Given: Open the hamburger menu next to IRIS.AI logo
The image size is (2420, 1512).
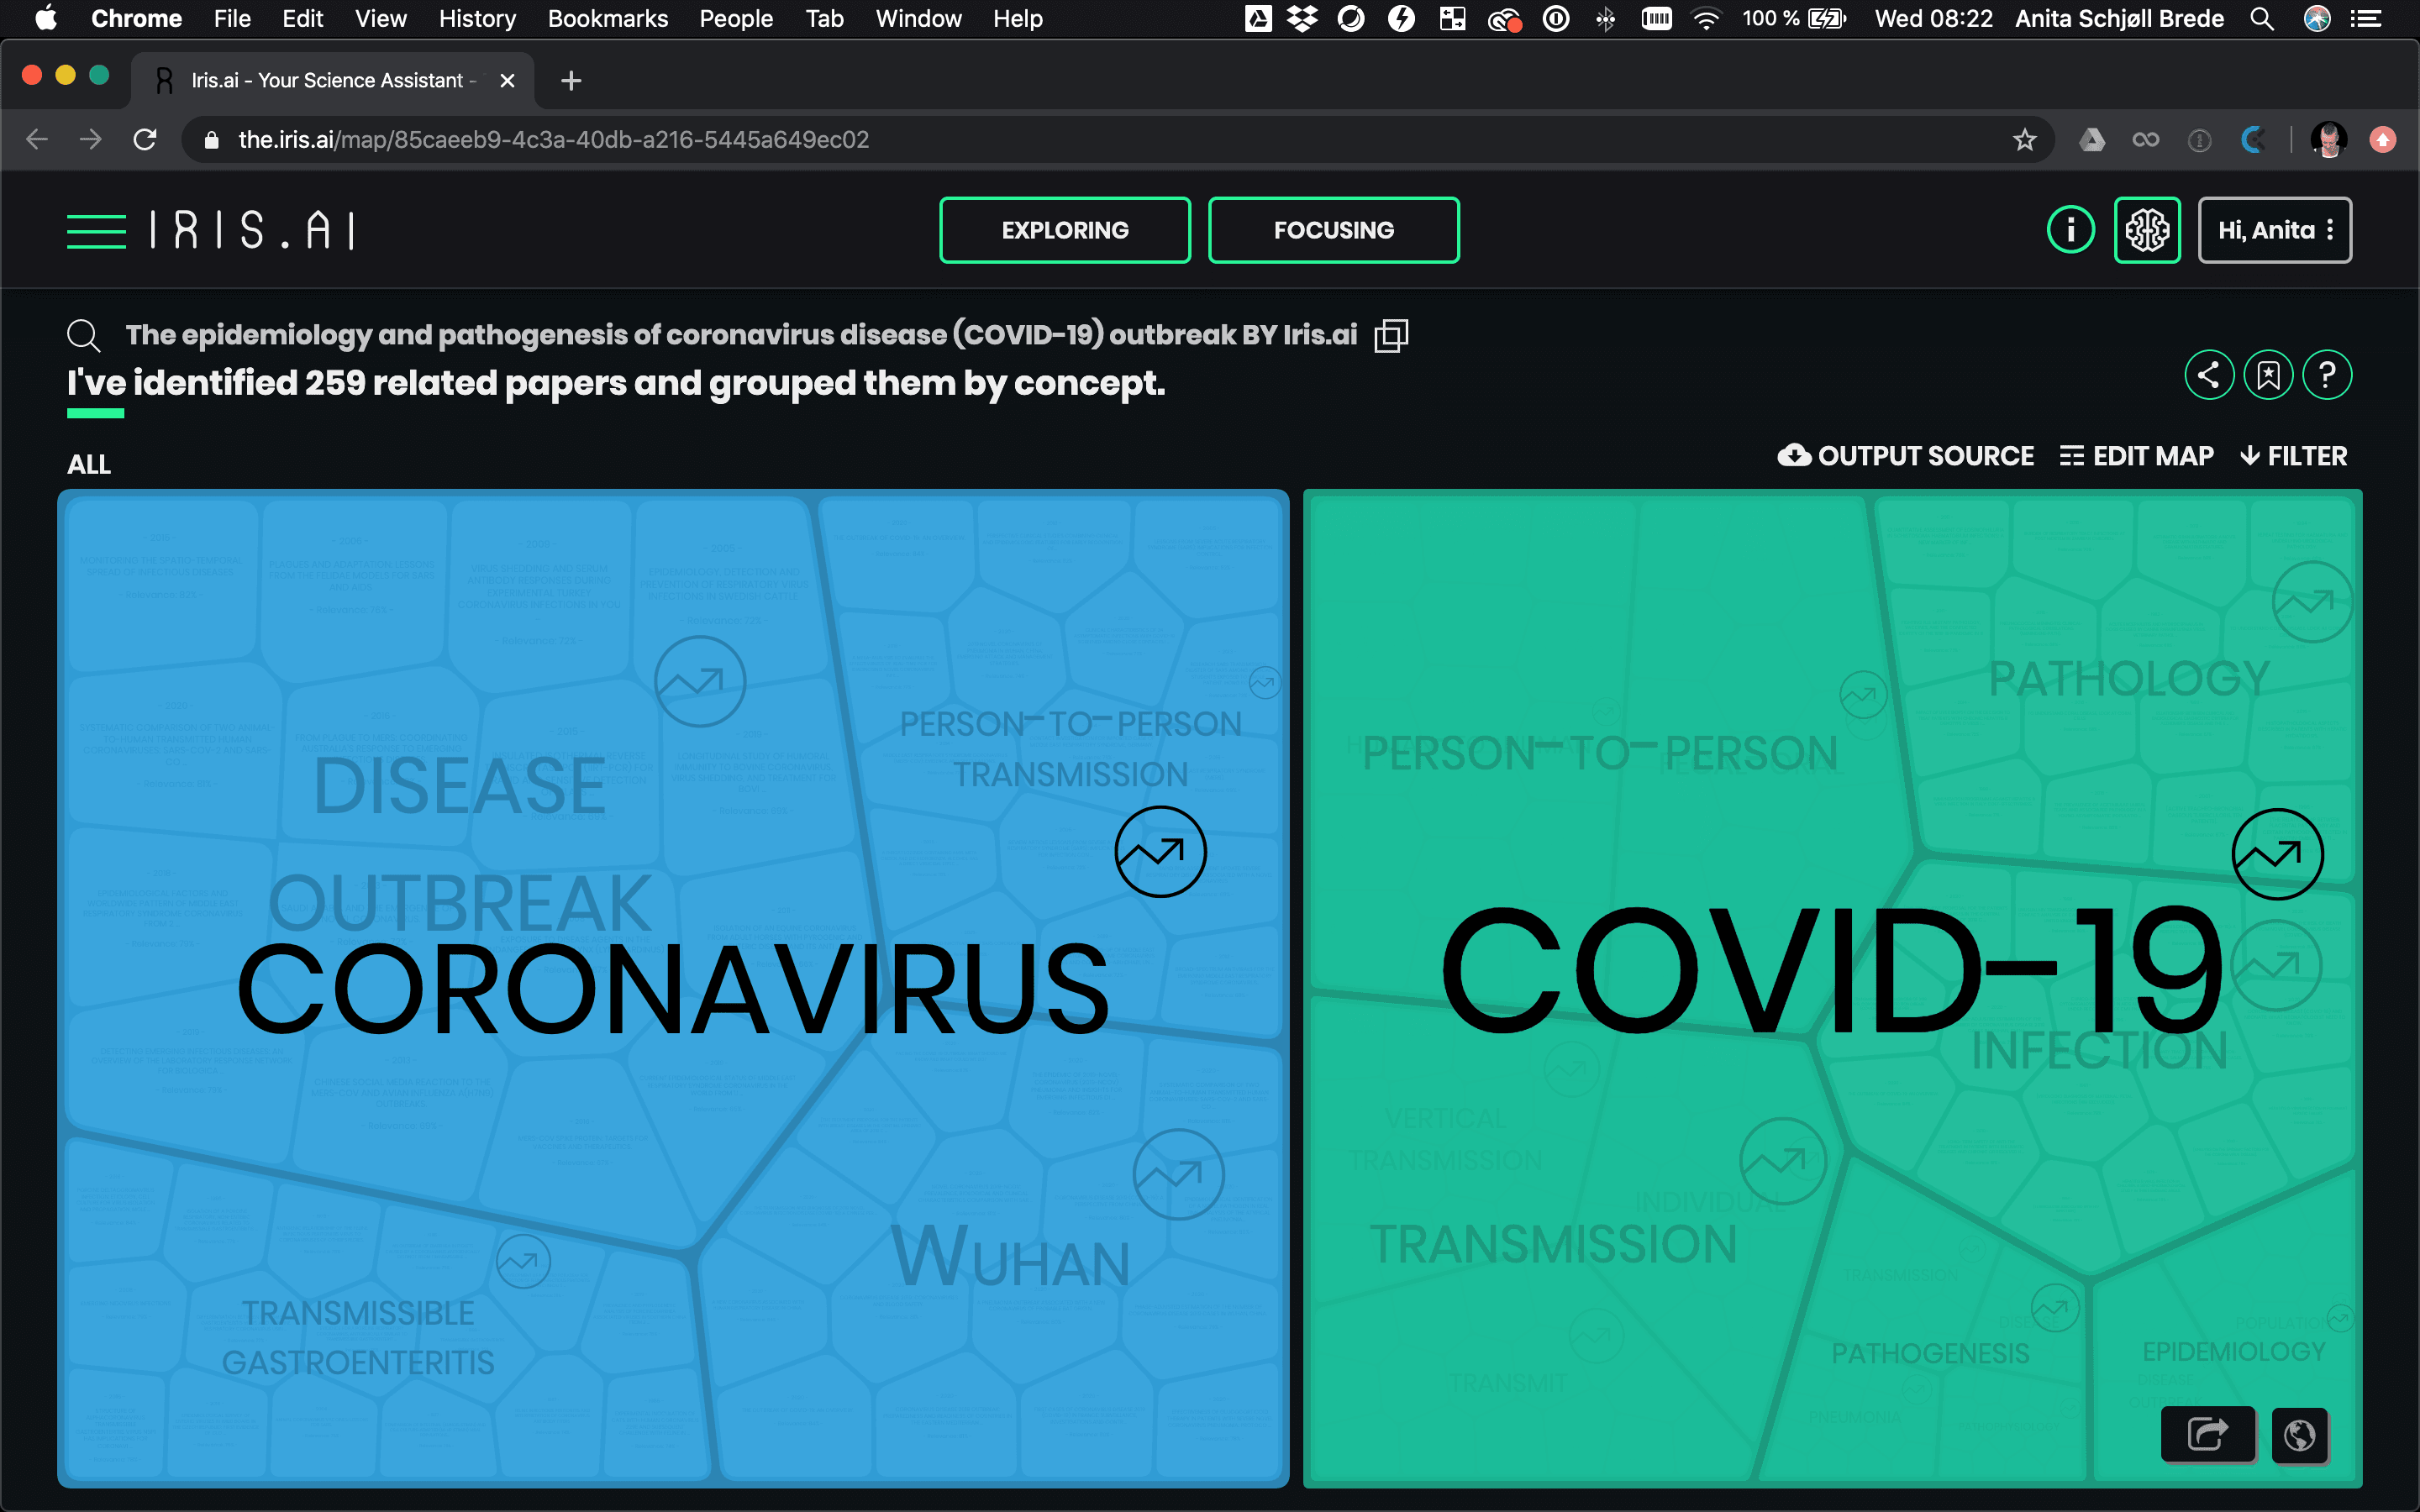Looking at the screenshot, I should tap(96, 231).
